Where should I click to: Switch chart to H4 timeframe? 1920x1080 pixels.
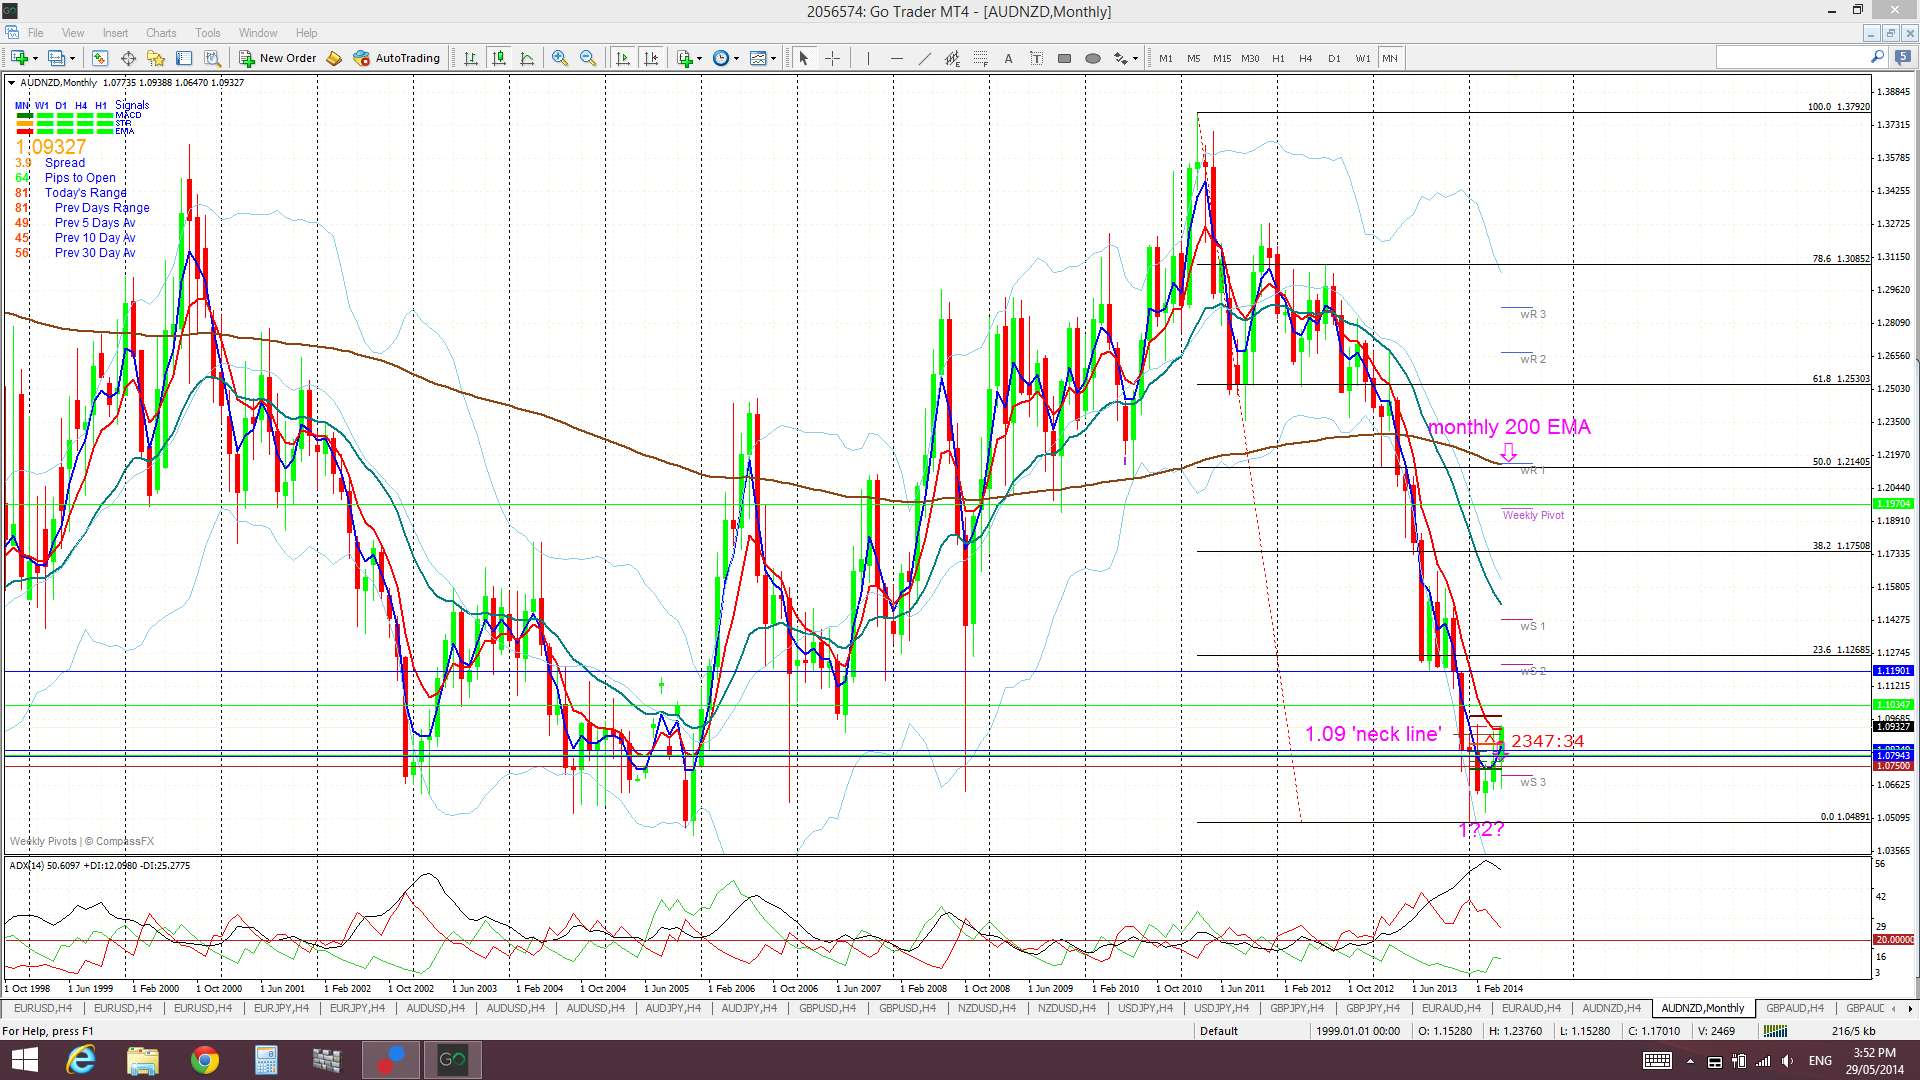point(1306,58)
